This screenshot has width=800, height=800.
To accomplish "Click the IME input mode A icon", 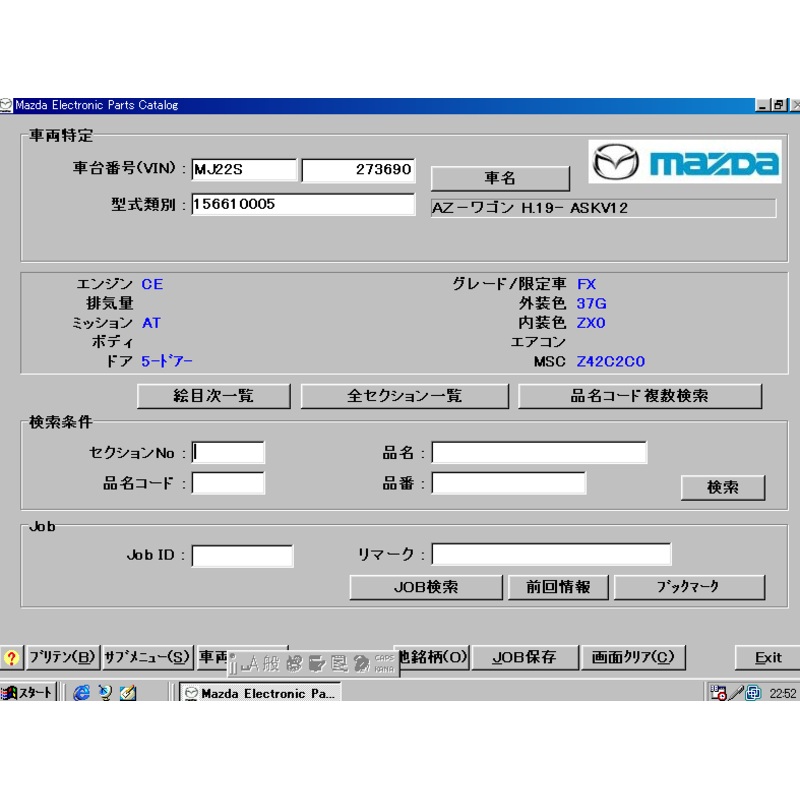I will tap(250, 663).
